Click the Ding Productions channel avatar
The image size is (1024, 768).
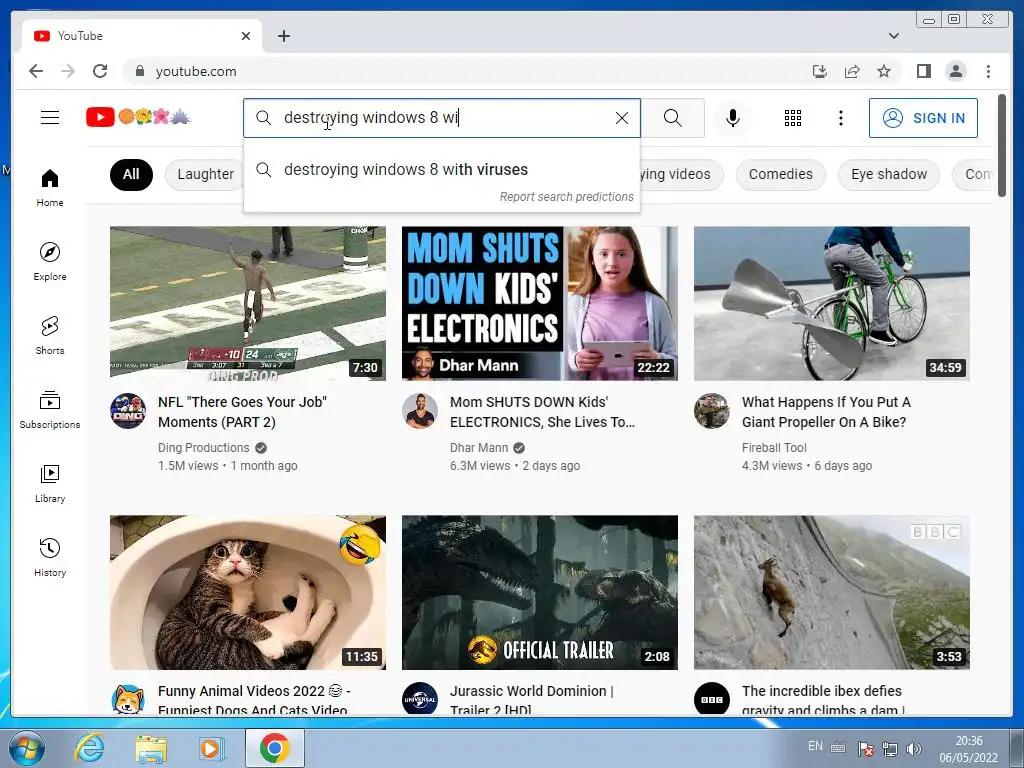click(128, 411)
